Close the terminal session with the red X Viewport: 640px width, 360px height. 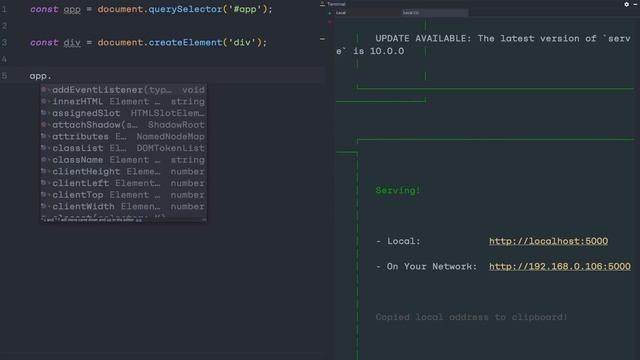tap(330, 21)
